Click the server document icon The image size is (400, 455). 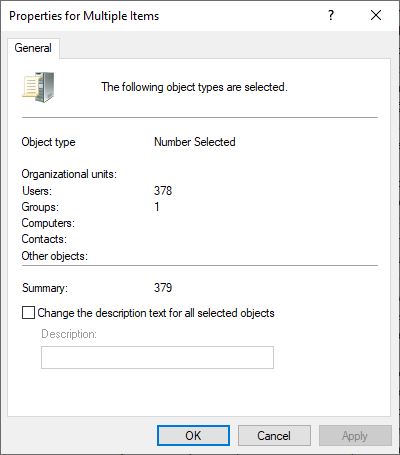pyautogui.click(x=38, y=87)
